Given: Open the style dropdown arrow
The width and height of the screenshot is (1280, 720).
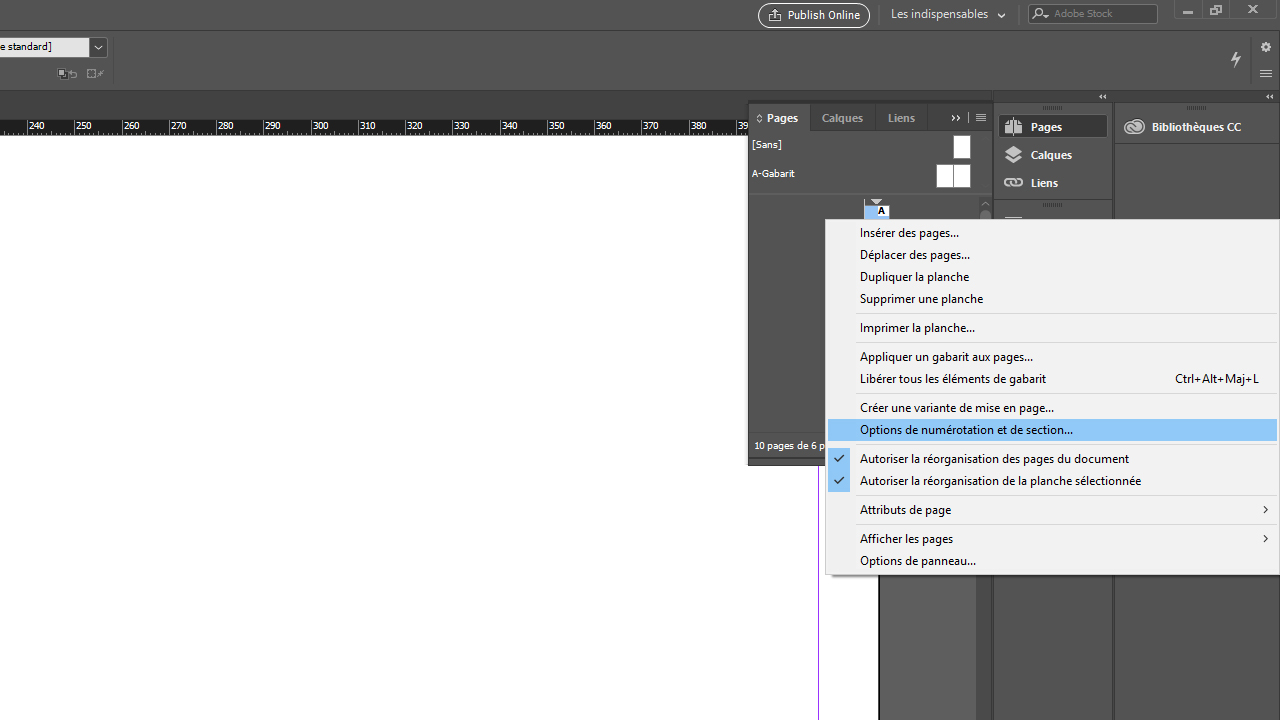Looking at the screenshot, I should 98,47.
